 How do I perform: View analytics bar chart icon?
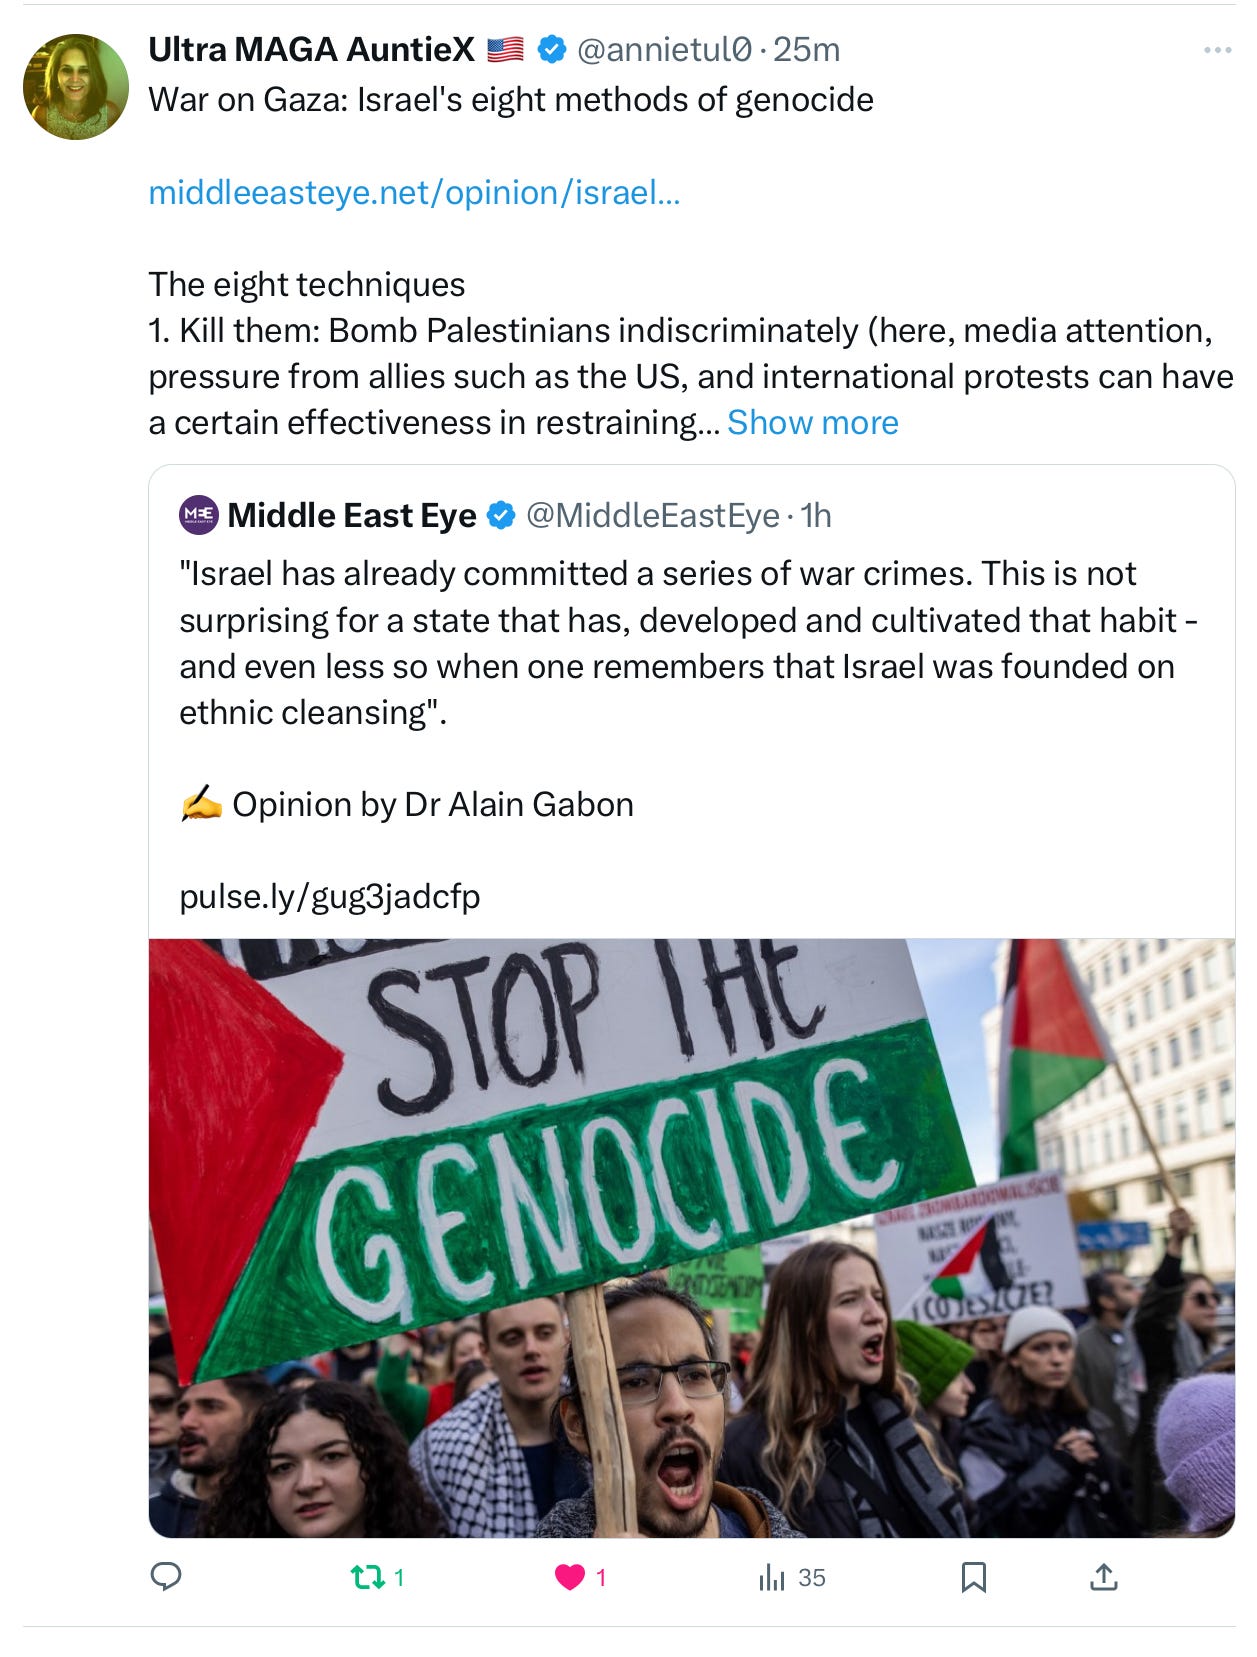[771, 1578]
